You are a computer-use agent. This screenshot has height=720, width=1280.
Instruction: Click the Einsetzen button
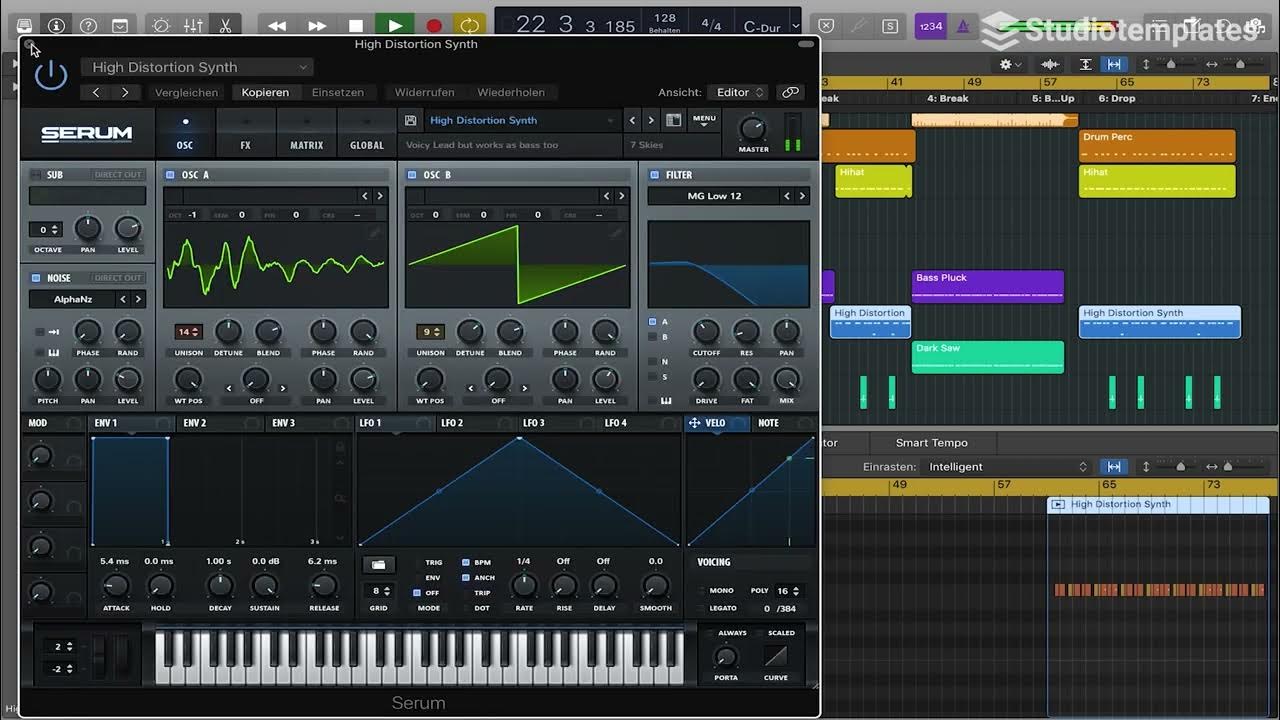(x=338, y=92)
